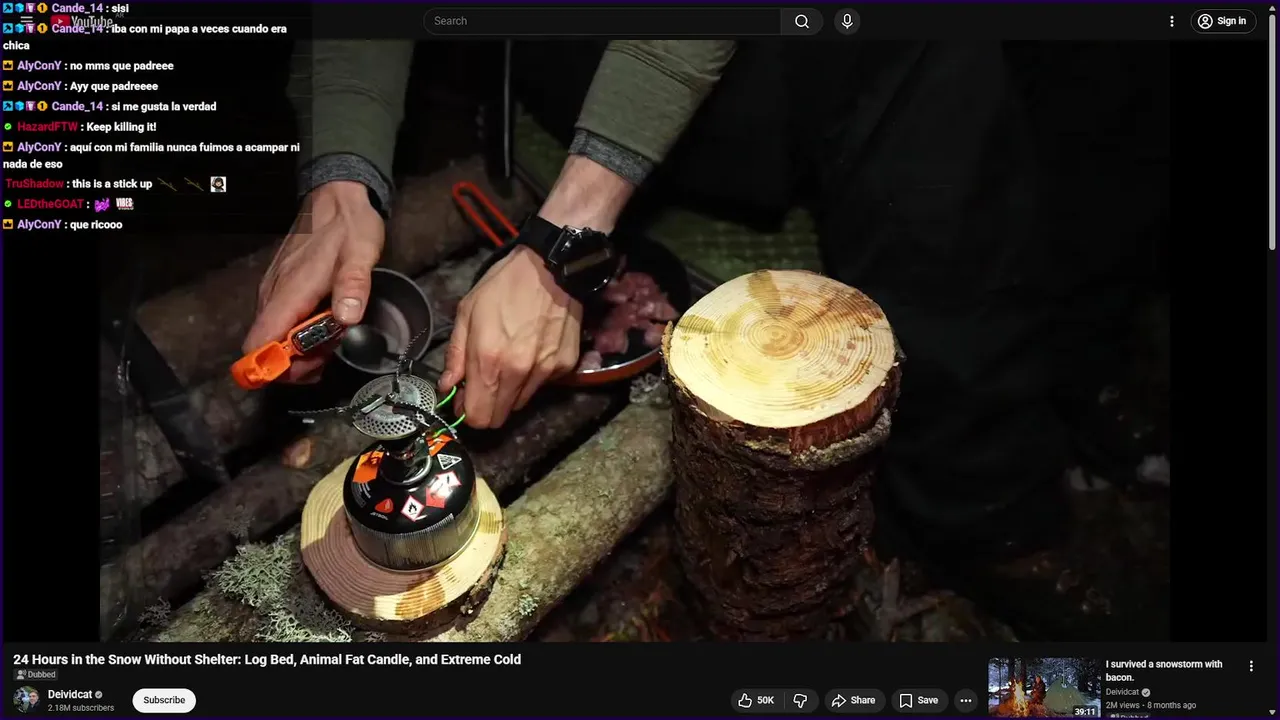
Task: Open 'I survived a snowstorm with bacon.' title
Action: 1164,670
